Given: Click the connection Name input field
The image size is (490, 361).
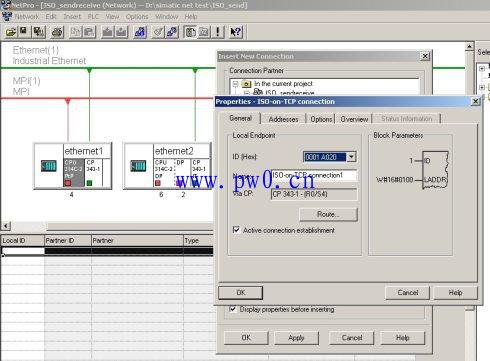Looking at the screenshot, I should coord(314,175).
